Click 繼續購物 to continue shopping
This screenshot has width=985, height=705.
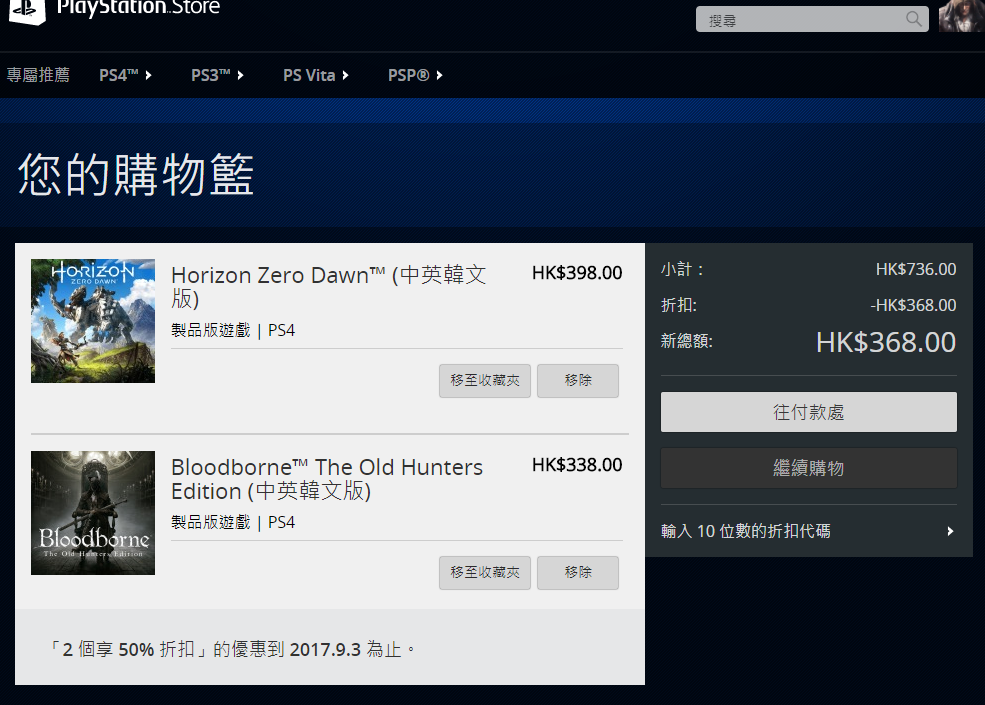click(808, 468)
